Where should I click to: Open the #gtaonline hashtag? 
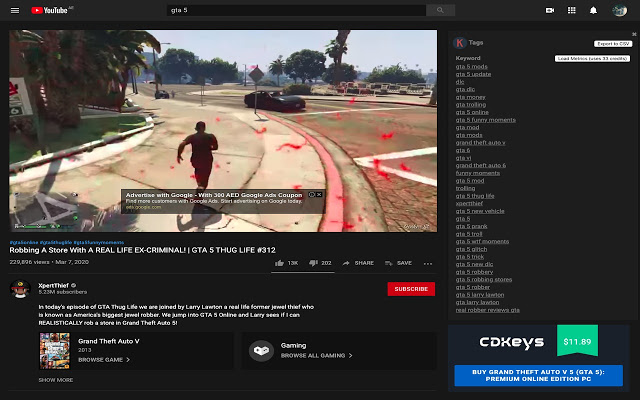click(24, 242)
